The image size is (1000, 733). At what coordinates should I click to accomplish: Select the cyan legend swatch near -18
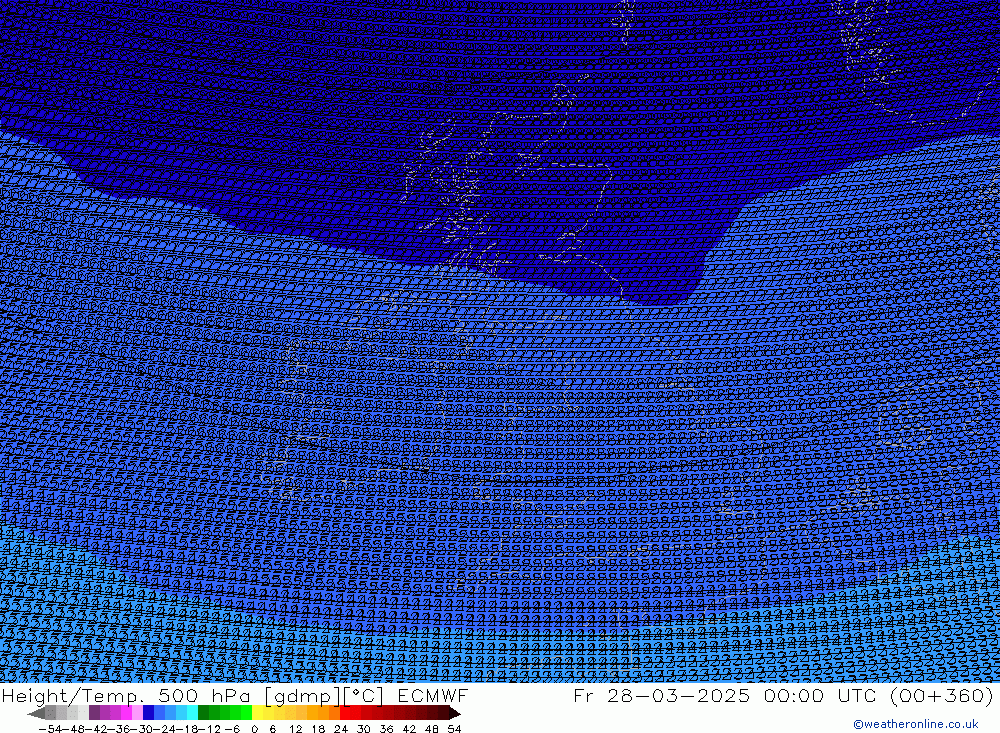pyautogui.click(x=192, y=713)
